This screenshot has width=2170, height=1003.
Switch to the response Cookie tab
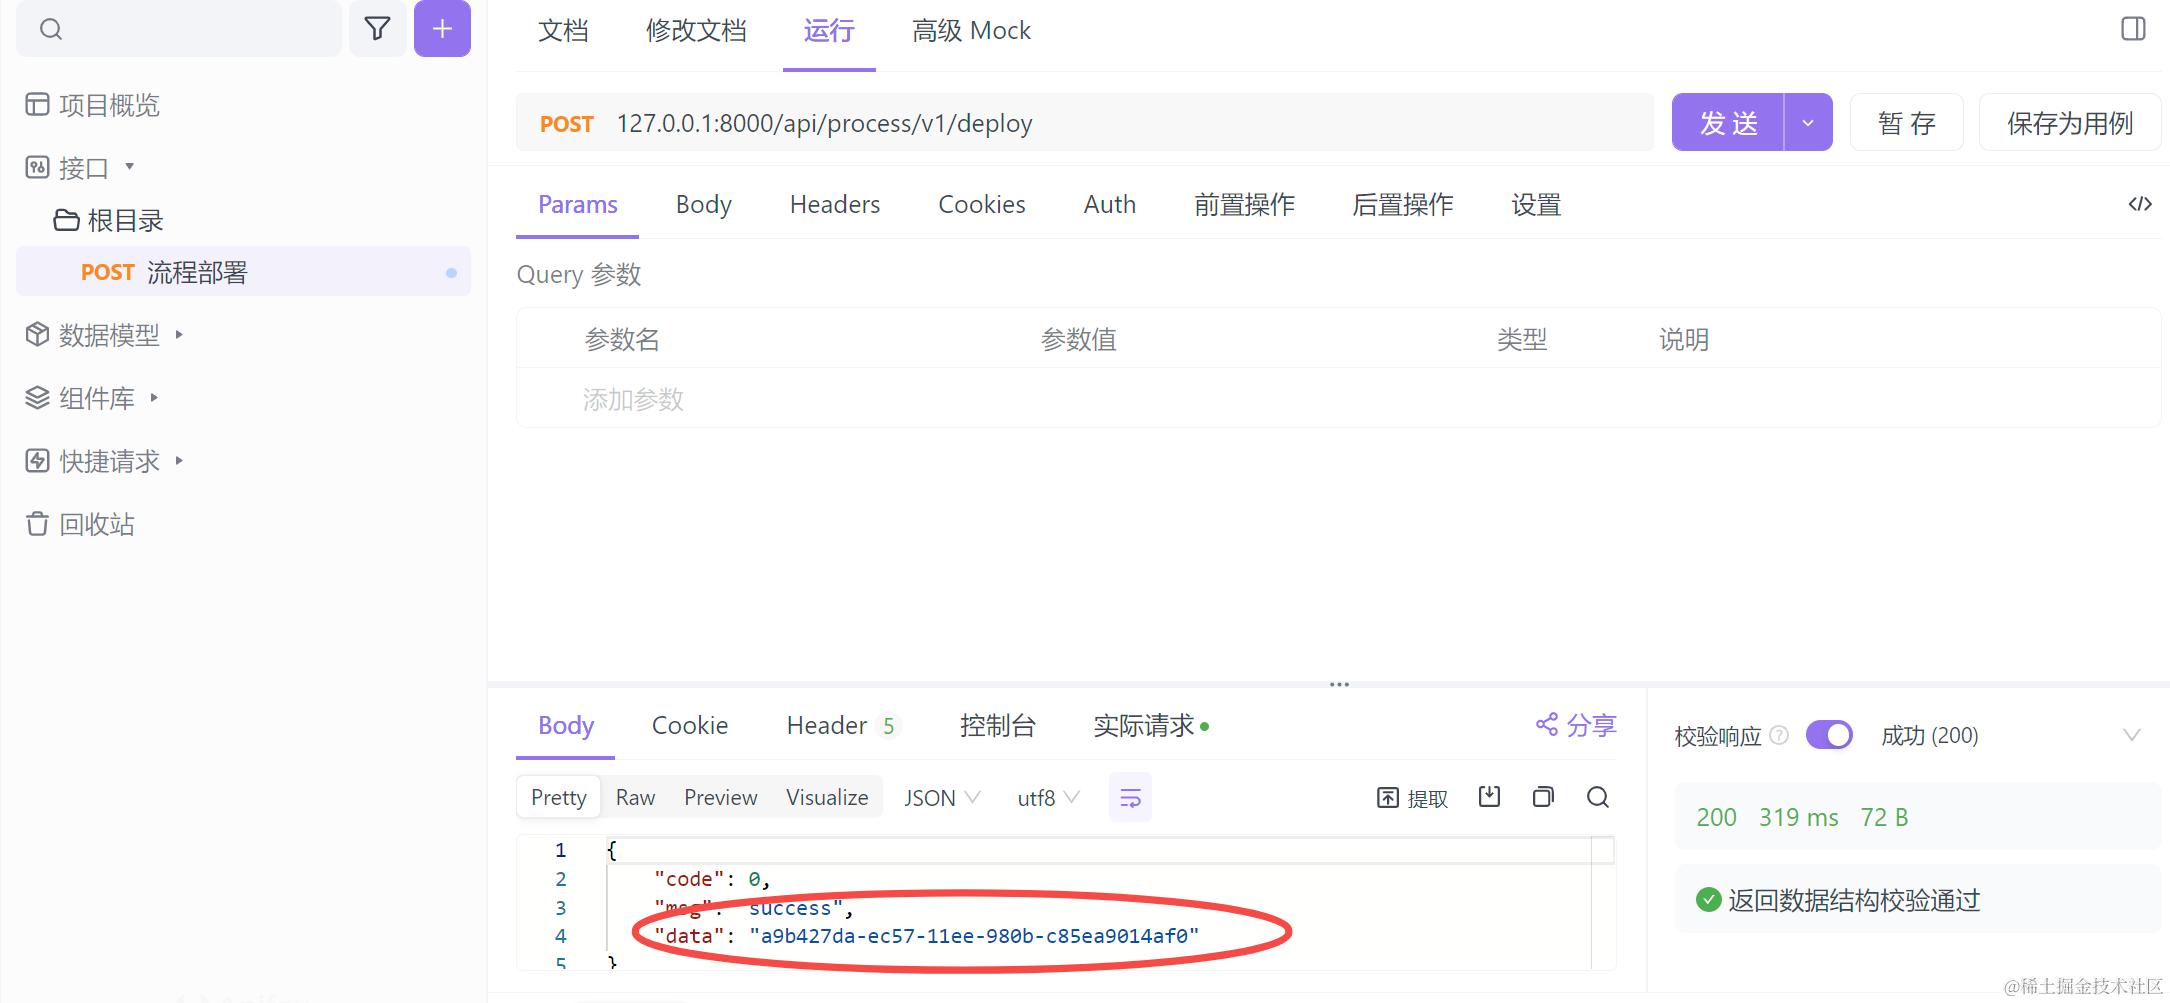pyautogui.click(x=690, y=725)
